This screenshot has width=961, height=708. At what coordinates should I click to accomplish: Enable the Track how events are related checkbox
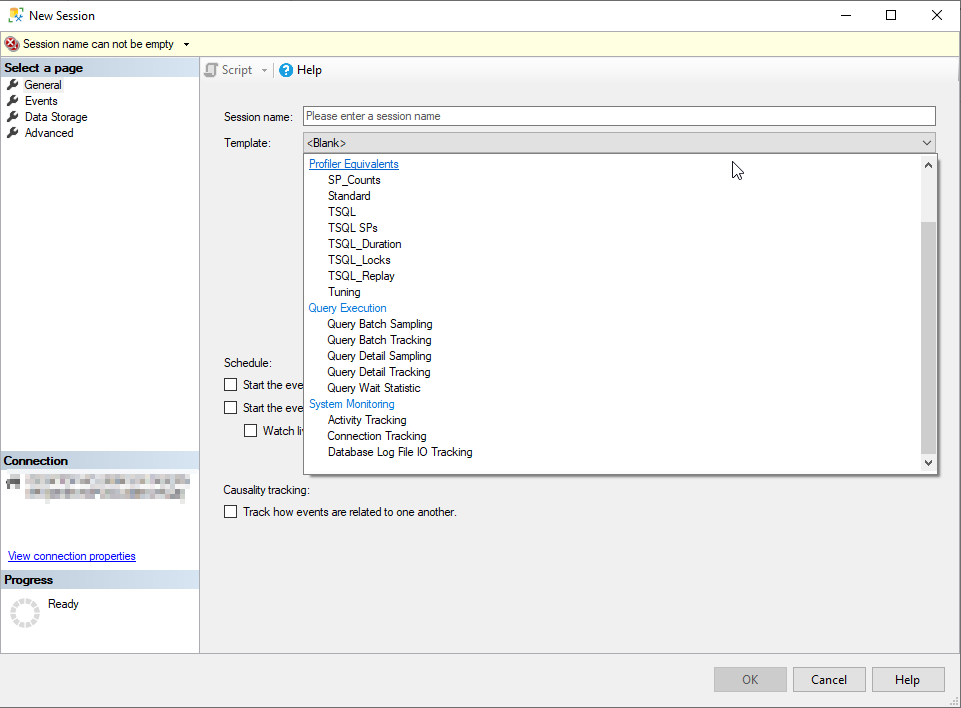pyautogui.click(x=231, y=512)
